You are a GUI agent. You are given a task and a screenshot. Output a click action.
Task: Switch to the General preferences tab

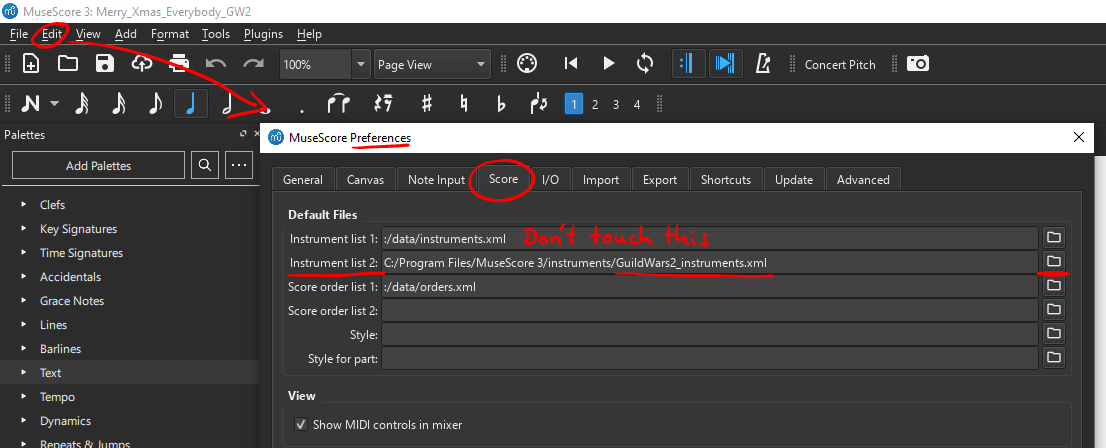point(303,180)
